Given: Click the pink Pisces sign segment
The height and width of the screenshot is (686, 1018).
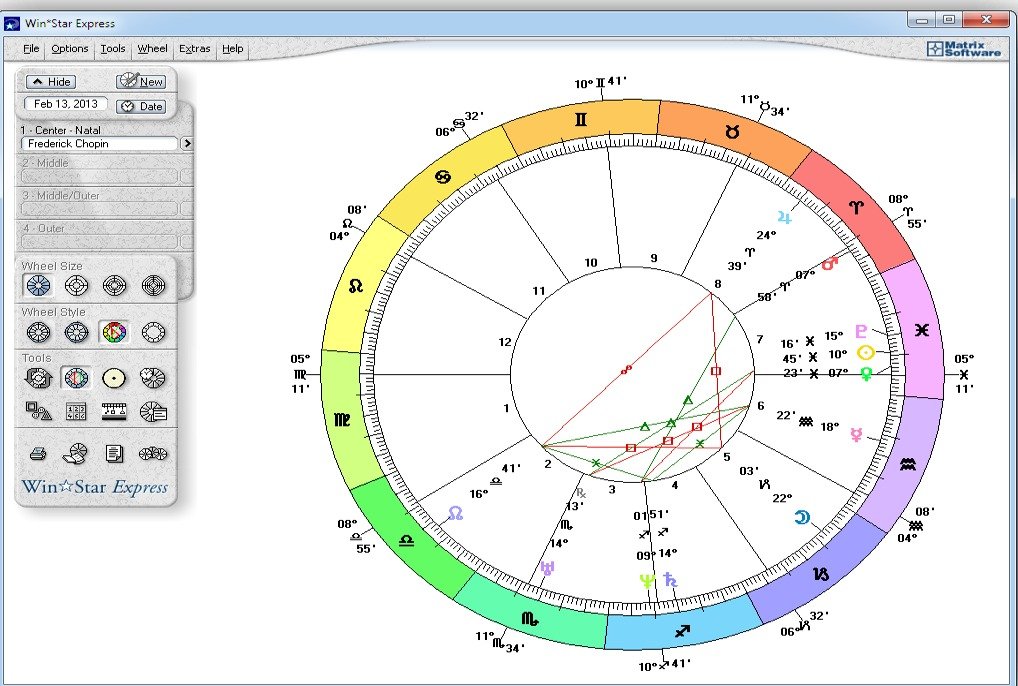Looking at the screenshot, I should tap(921, 330).
